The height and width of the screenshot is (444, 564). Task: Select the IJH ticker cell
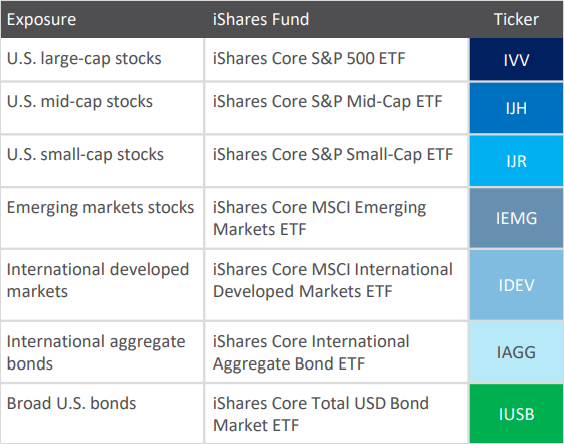tap(516, 108)
